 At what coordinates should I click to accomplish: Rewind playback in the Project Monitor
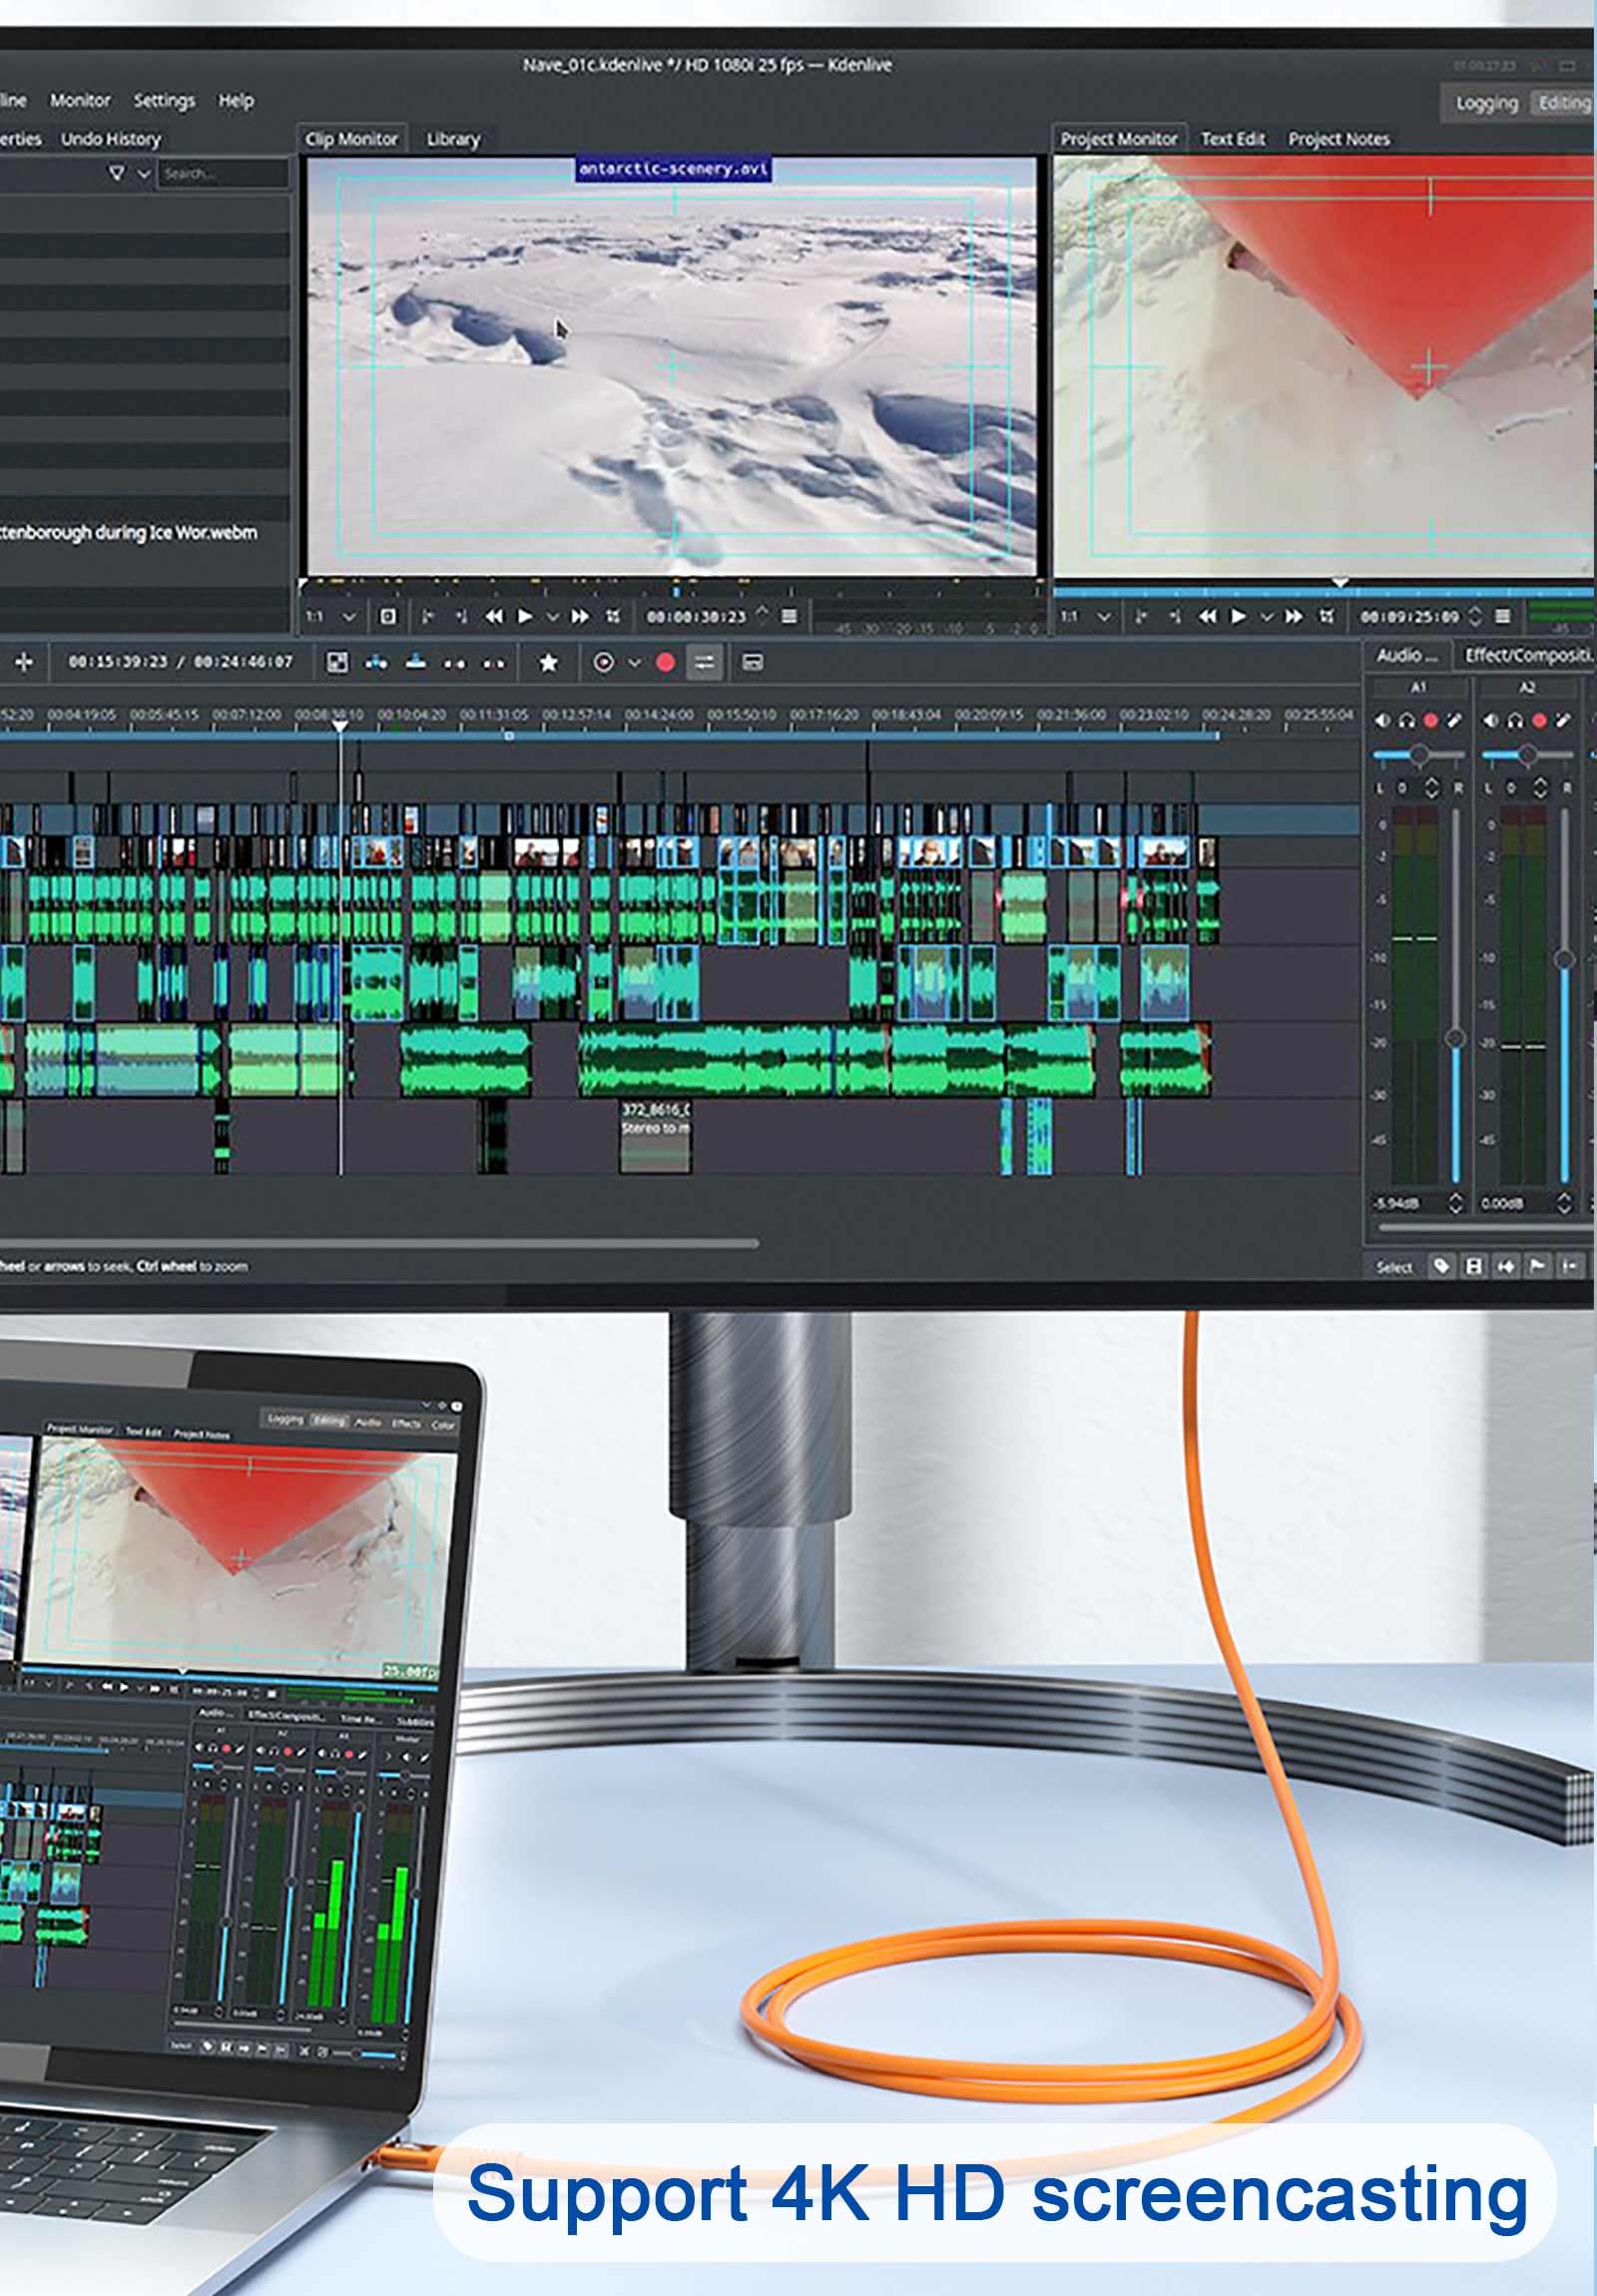point(1207,616)
